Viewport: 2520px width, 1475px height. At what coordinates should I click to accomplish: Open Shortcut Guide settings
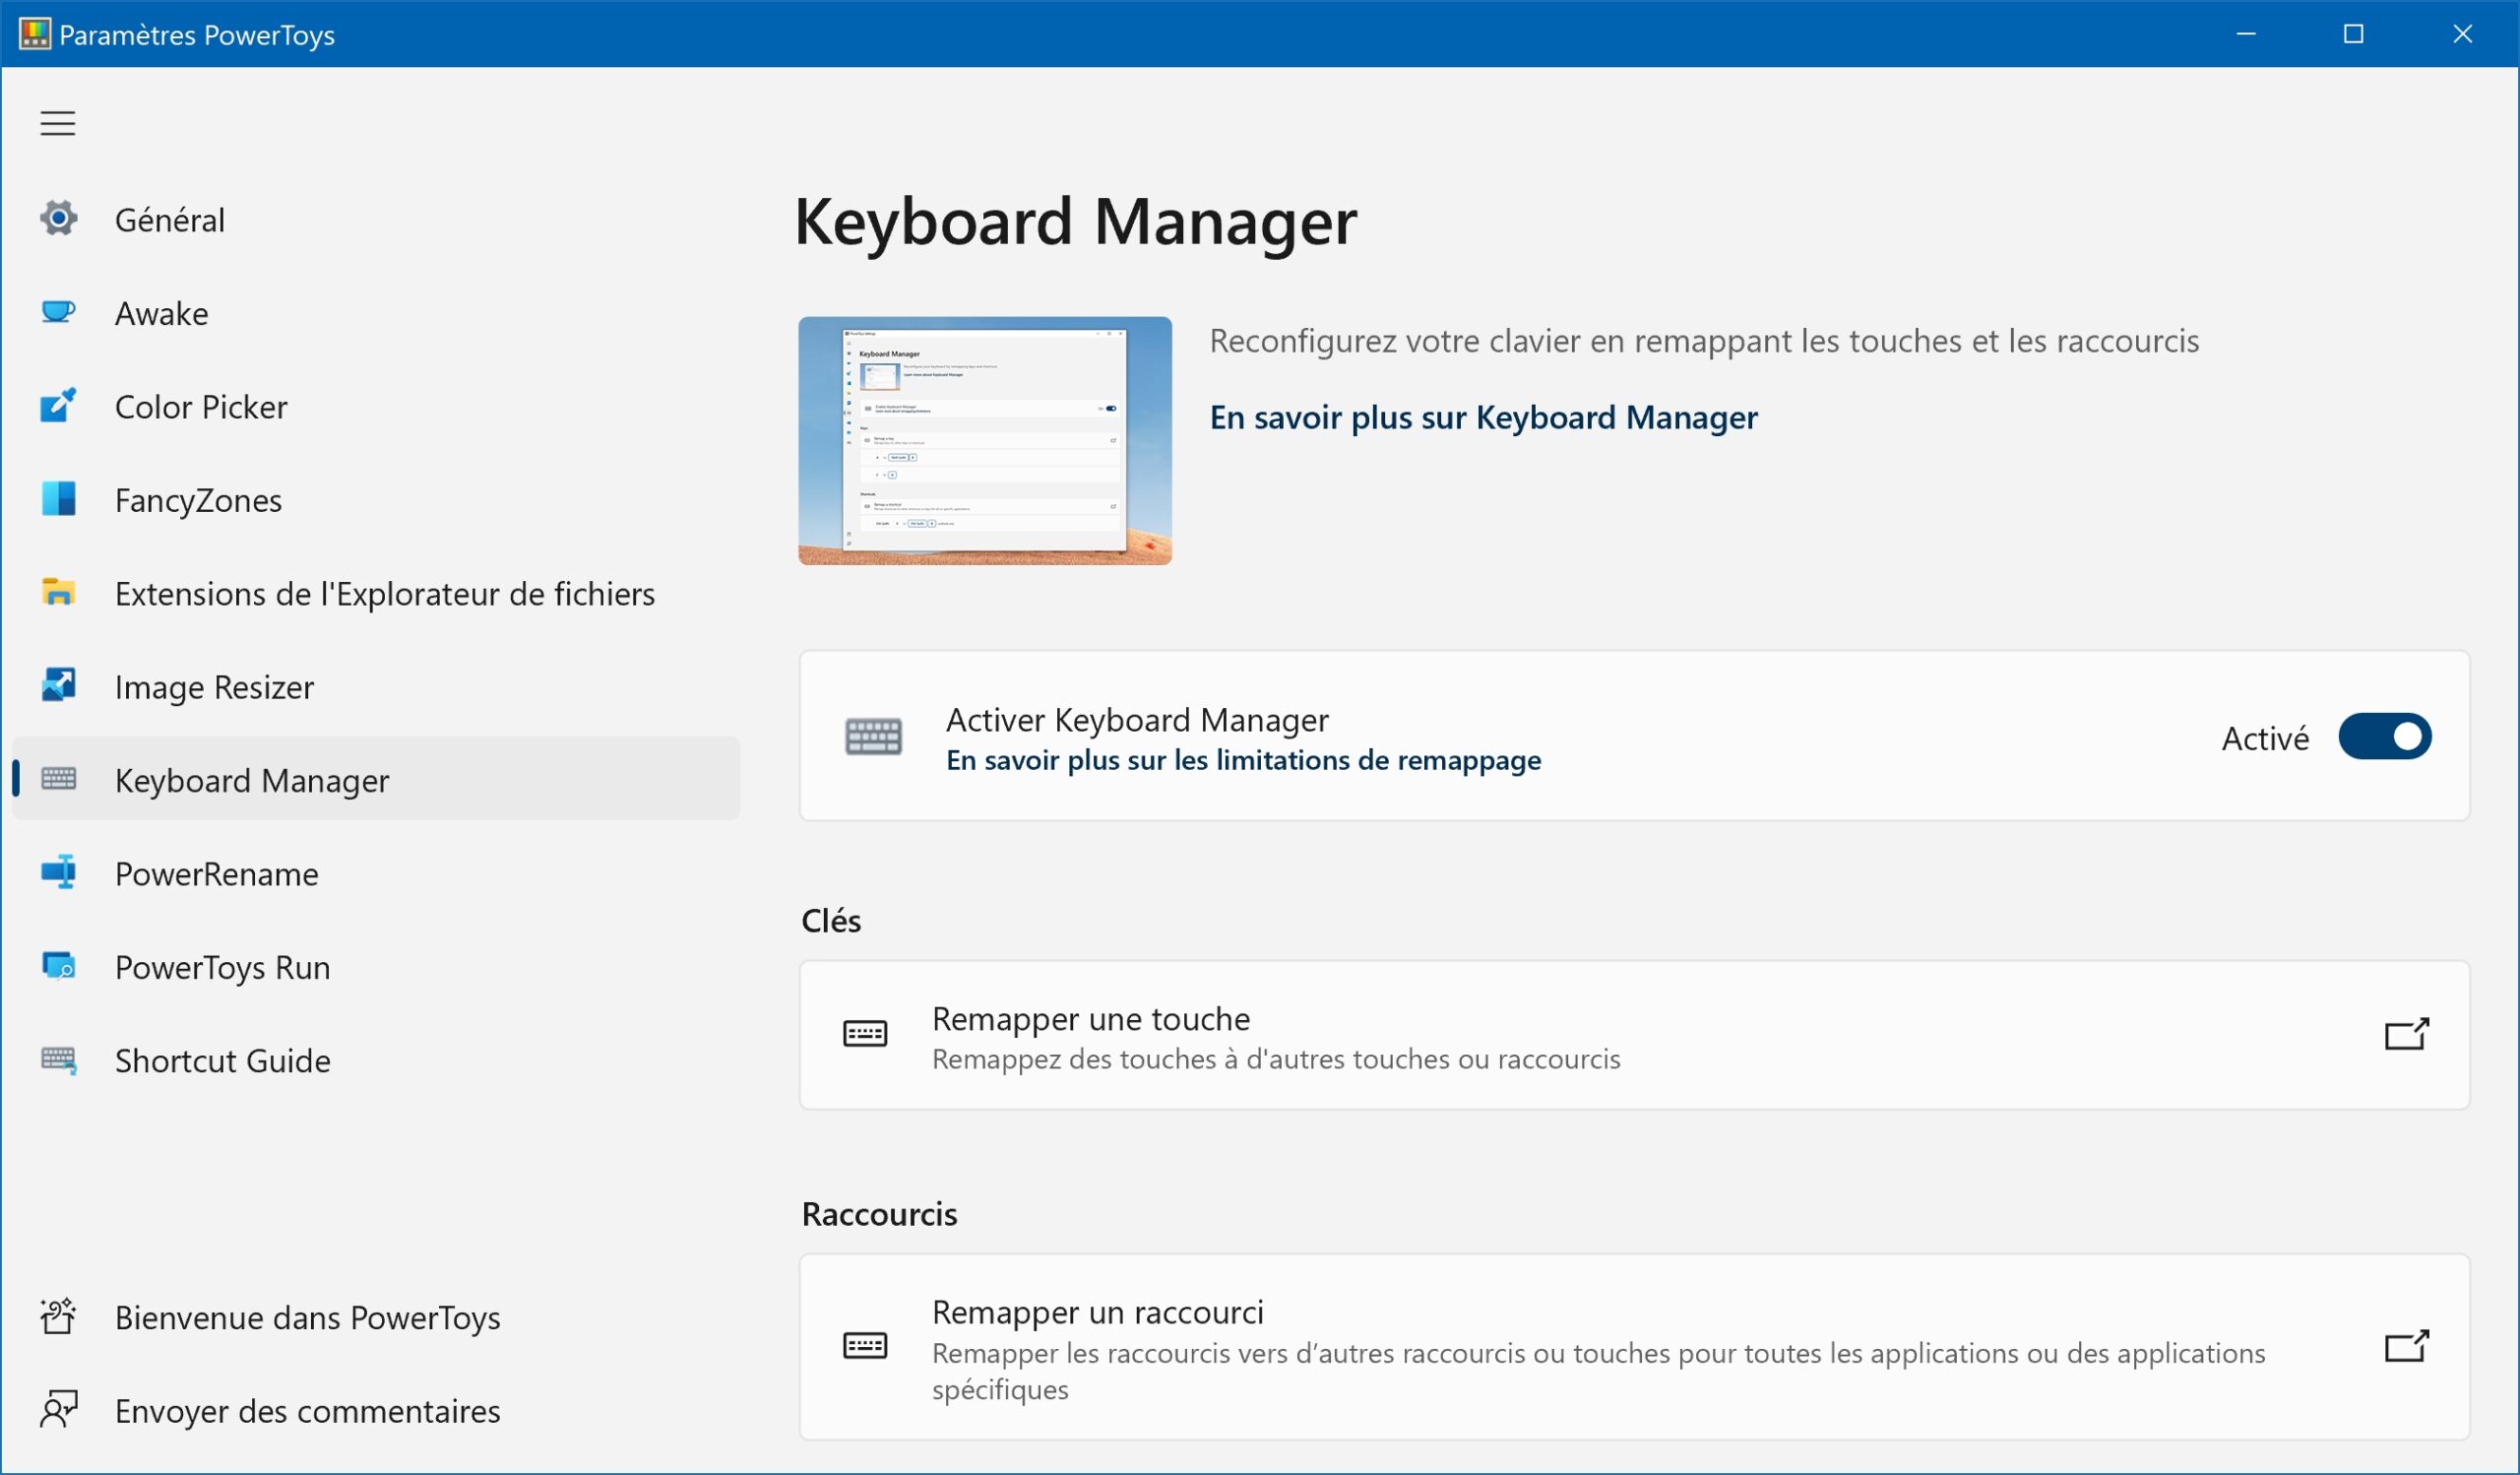(376, 1060)
